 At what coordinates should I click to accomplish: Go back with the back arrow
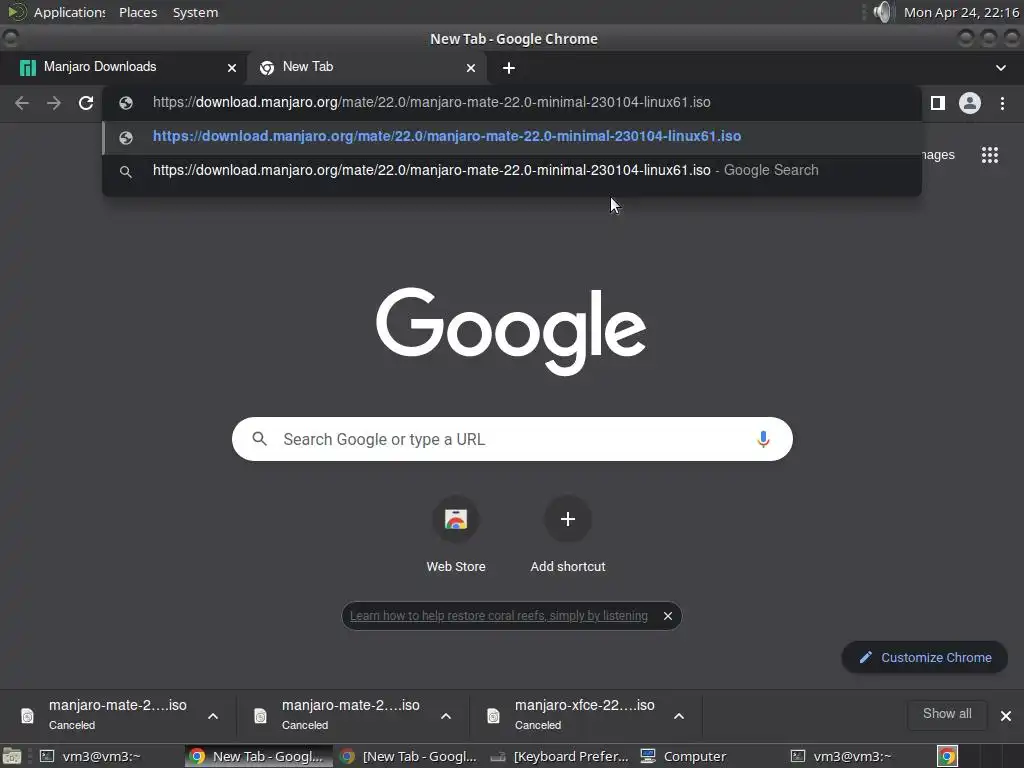click(22, 103)
